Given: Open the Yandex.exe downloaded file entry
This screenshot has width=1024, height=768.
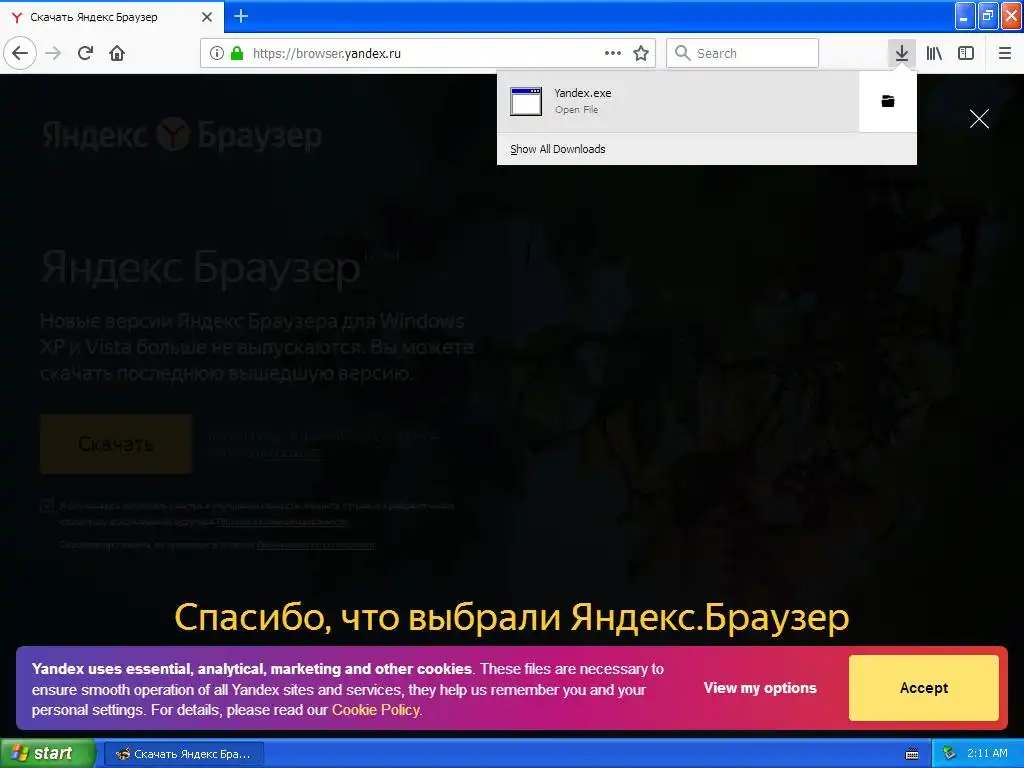Looking at the screenshot, I should (x=678, y=101).
